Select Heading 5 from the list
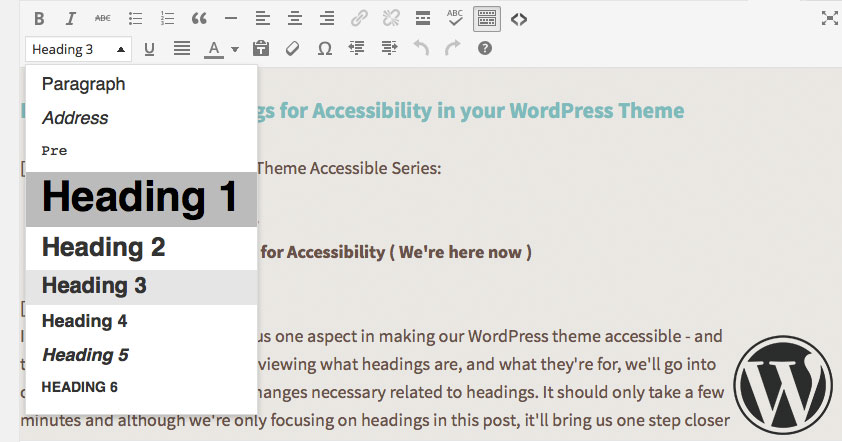This screenshot has width=842, height=442. tap(141, 355)
